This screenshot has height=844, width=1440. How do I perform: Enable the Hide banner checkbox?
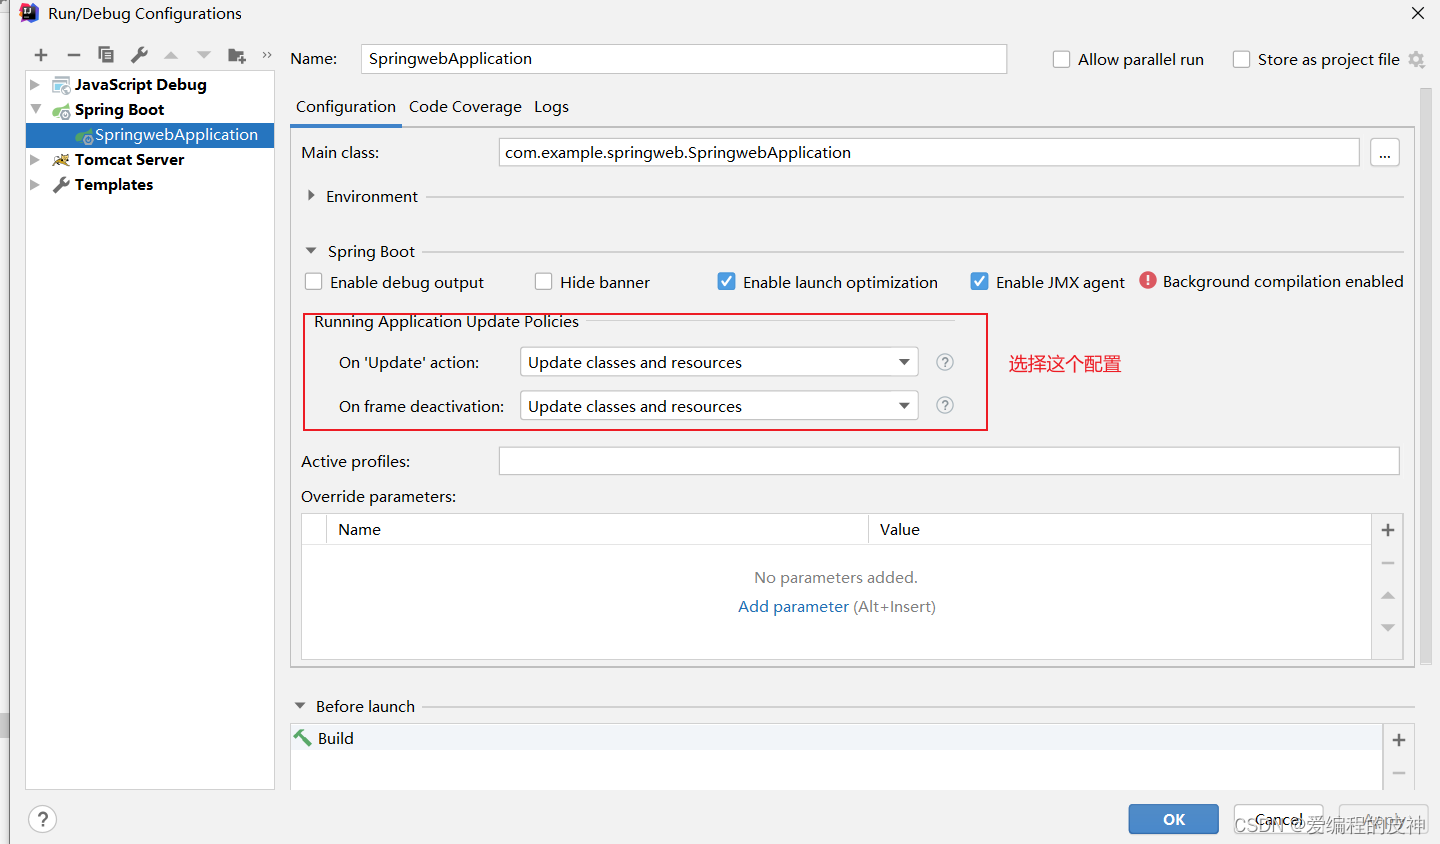543,282
